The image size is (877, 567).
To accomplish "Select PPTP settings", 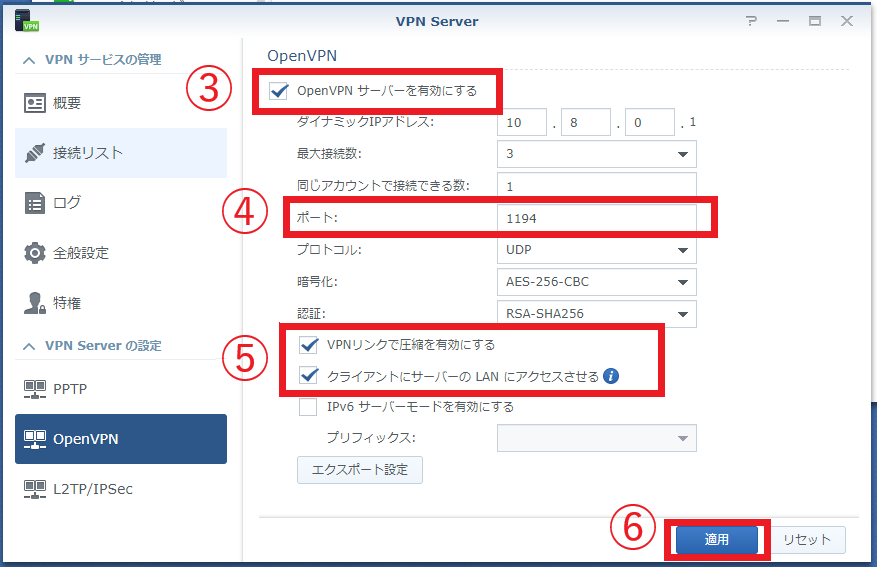I will point(121,389).
